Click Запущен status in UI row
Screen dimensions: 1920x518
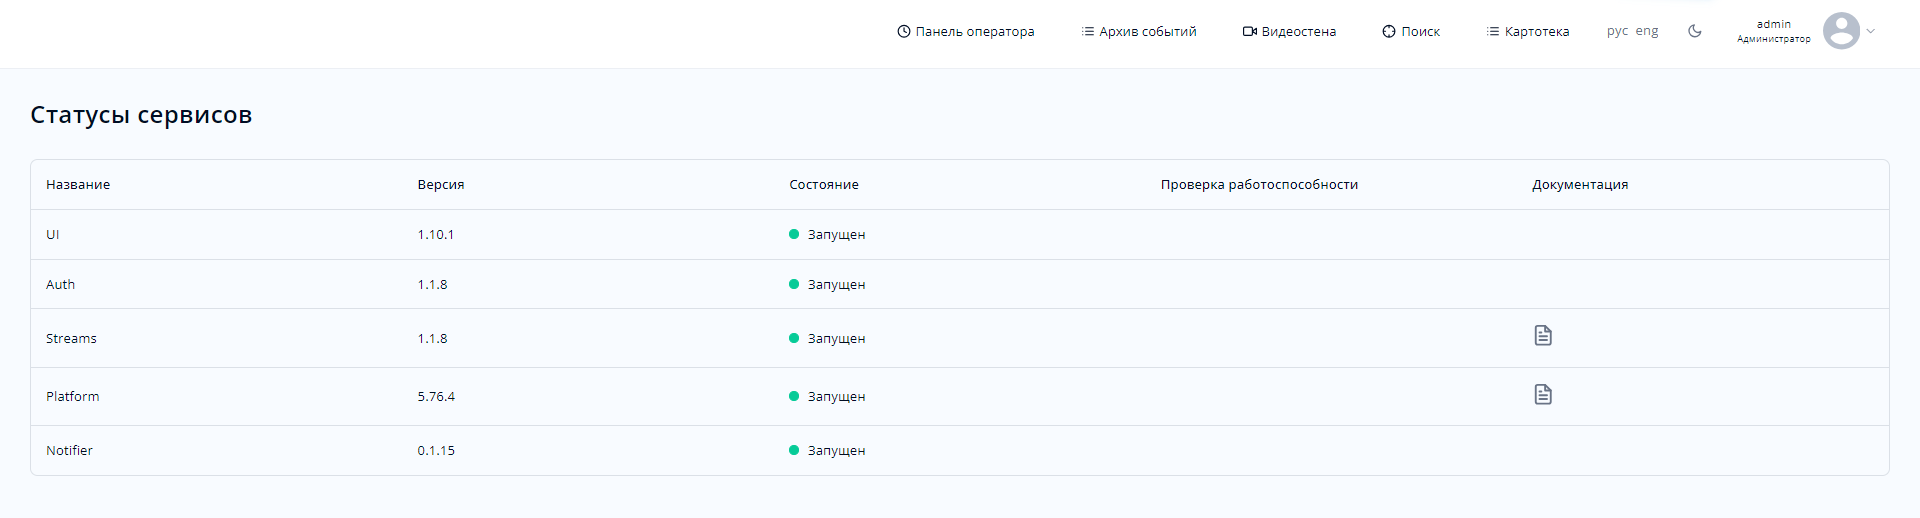828,235
